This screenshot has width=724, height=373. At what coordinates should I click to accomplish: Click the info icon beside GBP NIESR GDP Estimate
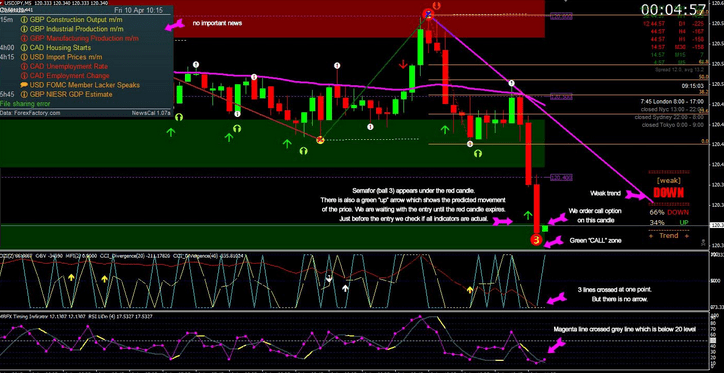(x=24, y=94)
